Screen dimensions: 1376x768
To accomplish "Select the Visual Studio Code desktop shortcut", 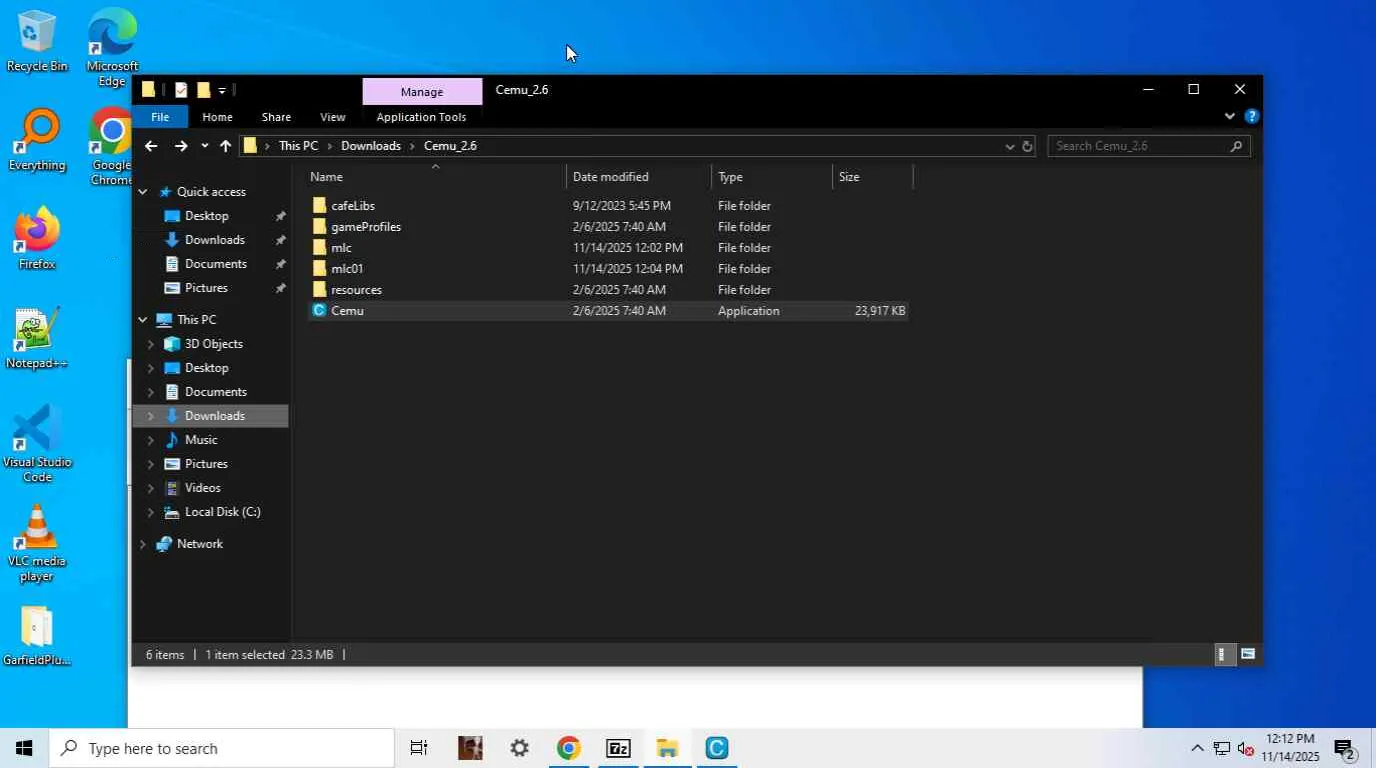I will 37,443.
